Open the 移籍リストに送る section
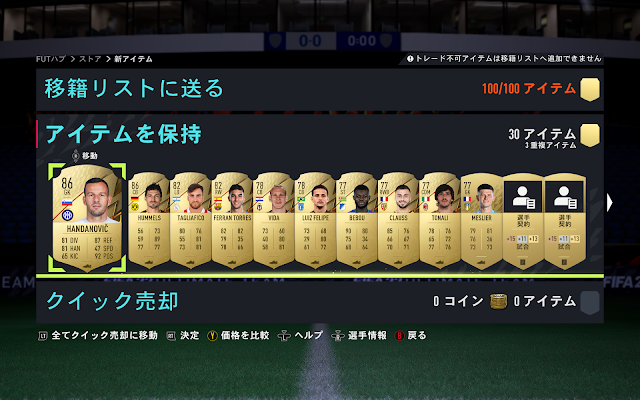Viewport: 640px width, 400px height. point(320,89)
